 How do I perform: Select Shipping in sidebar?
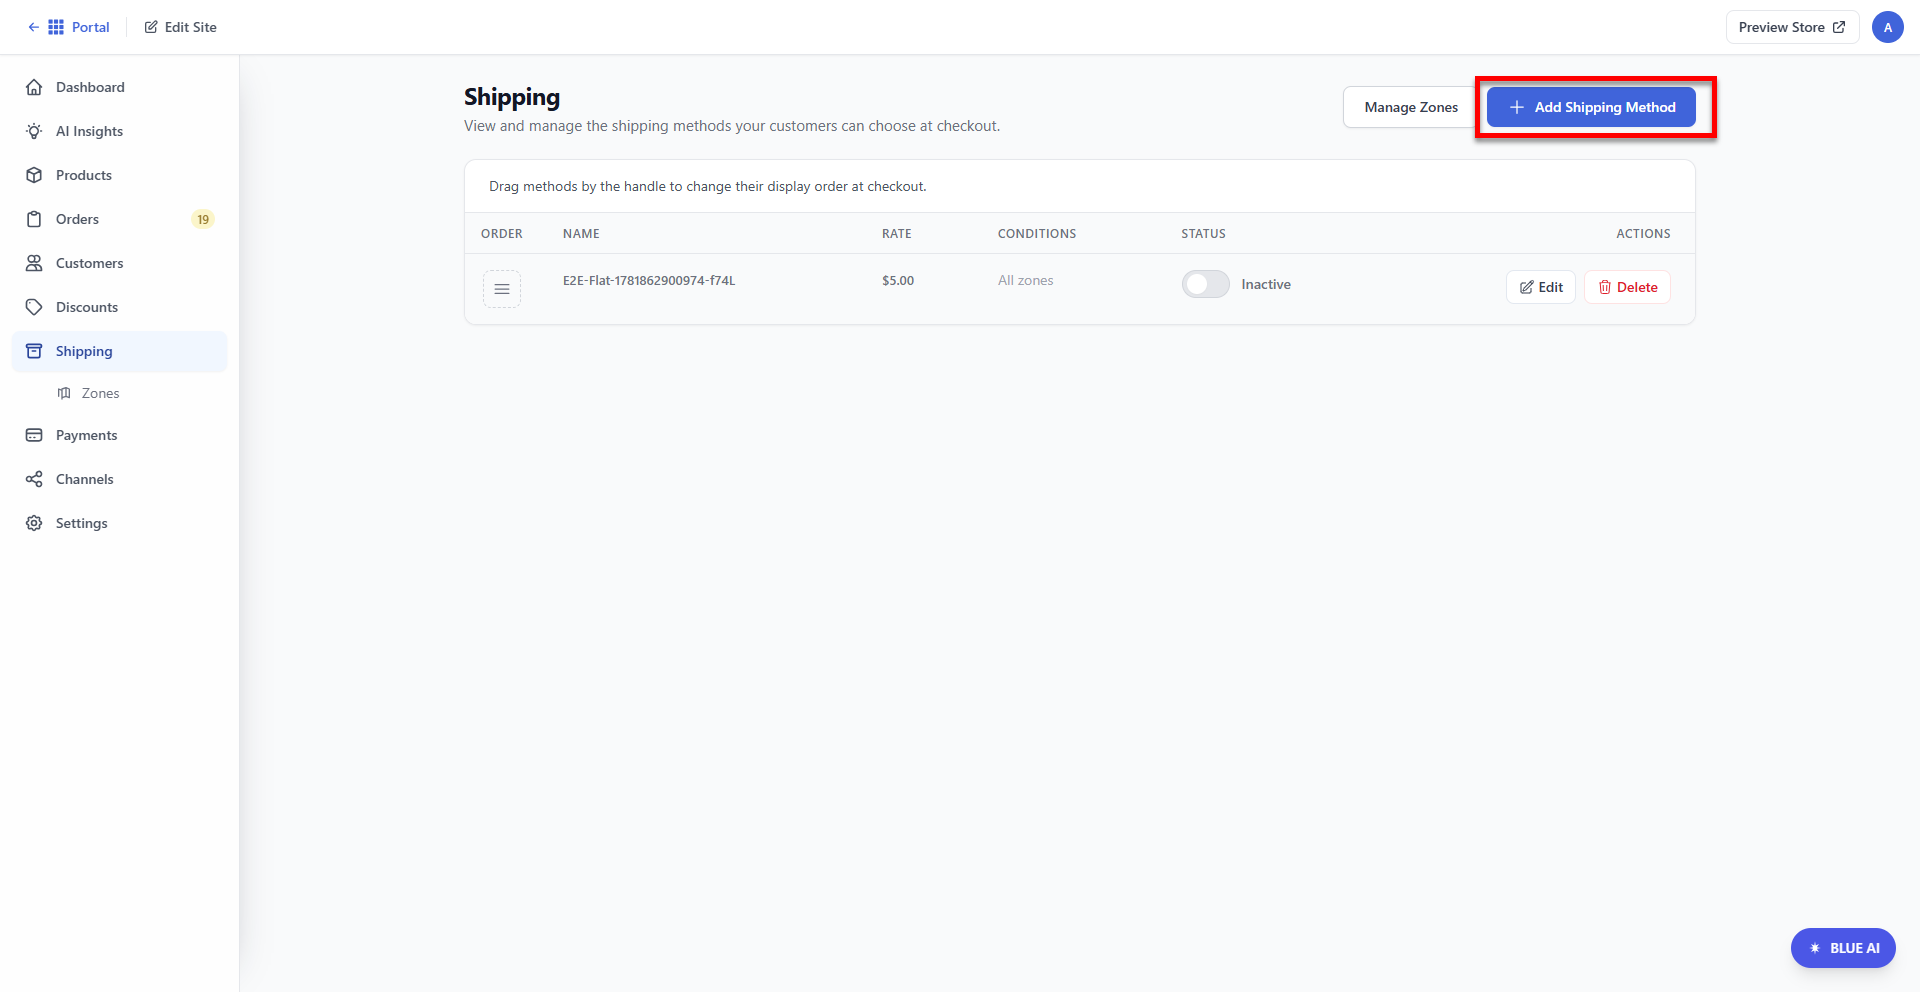tap(120, 351)
